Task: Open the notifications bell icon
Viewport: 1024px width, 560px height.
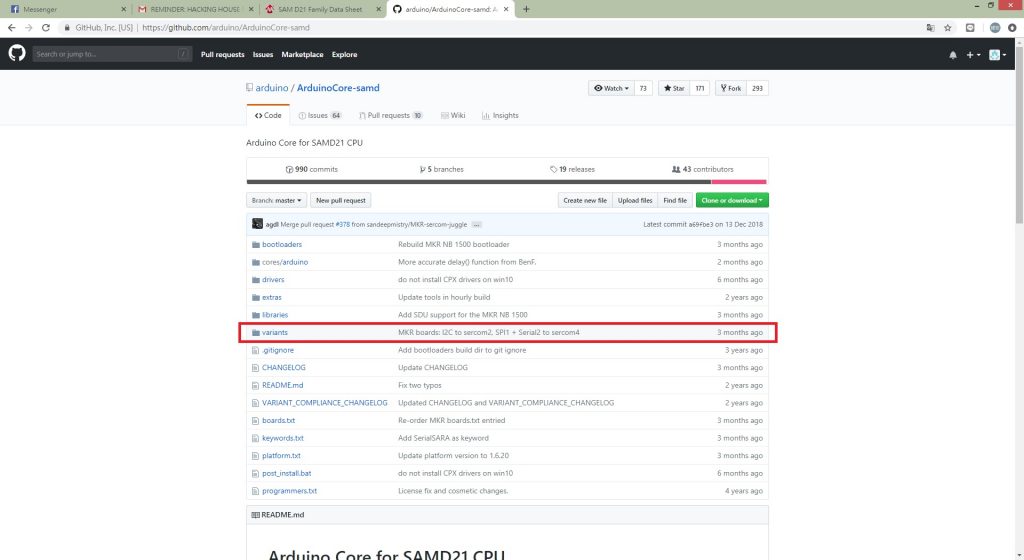Action: 953,55
